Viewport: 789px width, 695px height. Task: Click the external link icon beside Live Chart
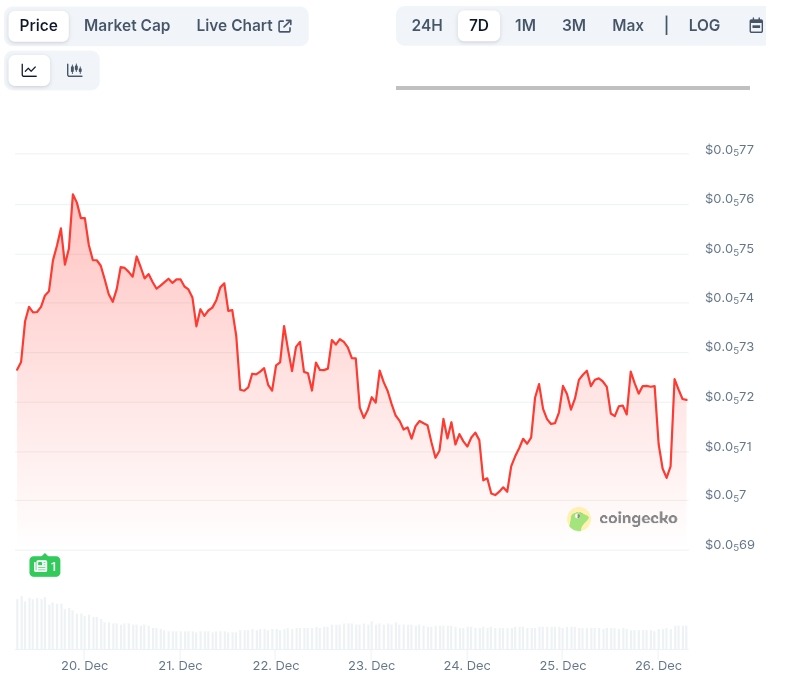pyautogui.click(x=285, y=26)
